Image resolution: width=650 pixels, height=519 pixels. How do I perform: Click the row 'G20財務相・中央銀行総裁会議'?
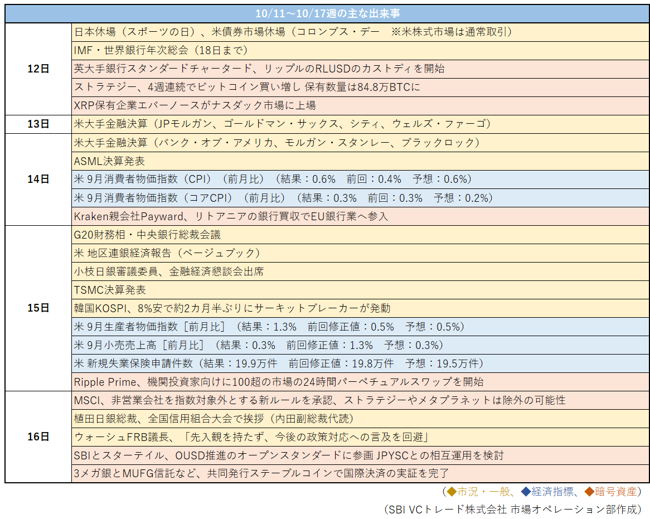(x=360, y=235)
